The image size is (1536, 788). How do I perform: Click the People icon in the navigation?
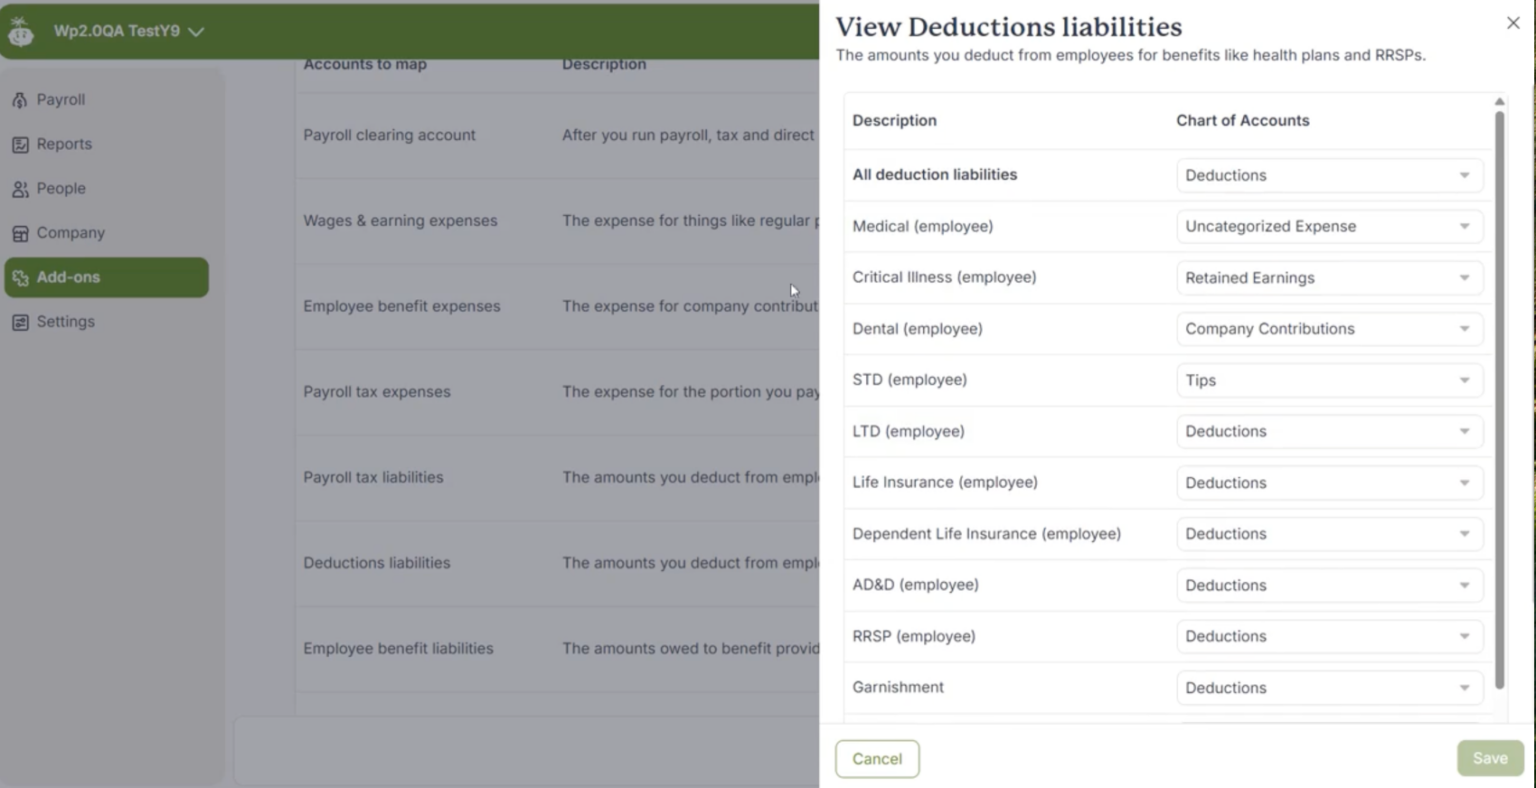[x=19, y=188]
